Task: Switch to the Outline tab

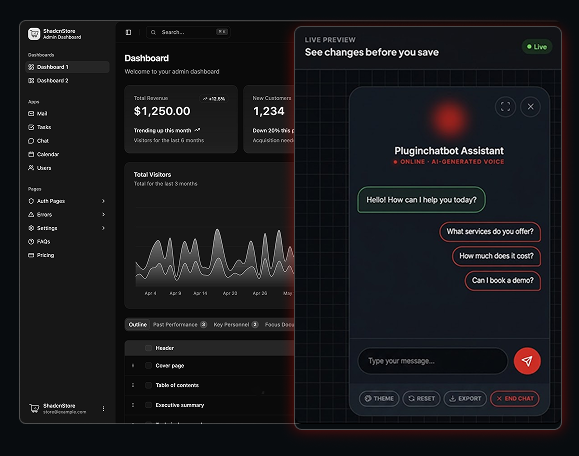Action: click(138, 325)
